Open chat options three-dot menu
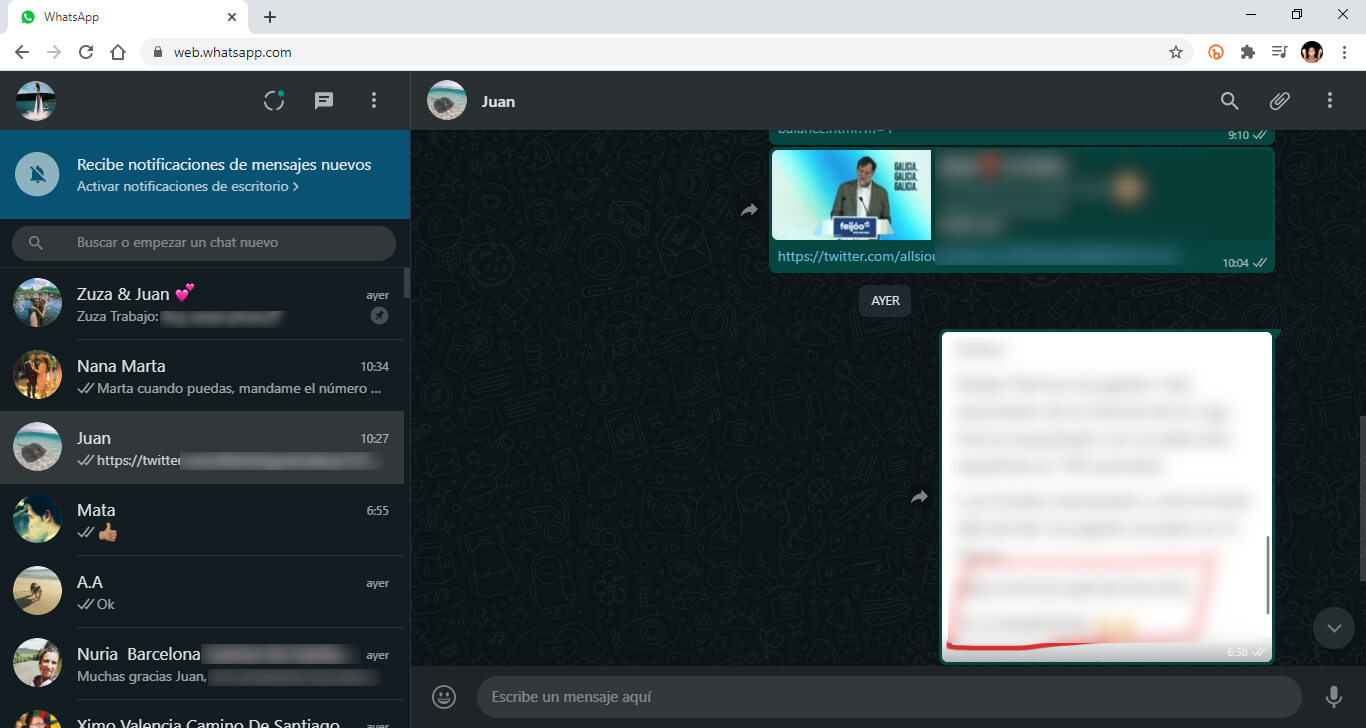The image size is (1366, 728). [x=1330, y=100]
